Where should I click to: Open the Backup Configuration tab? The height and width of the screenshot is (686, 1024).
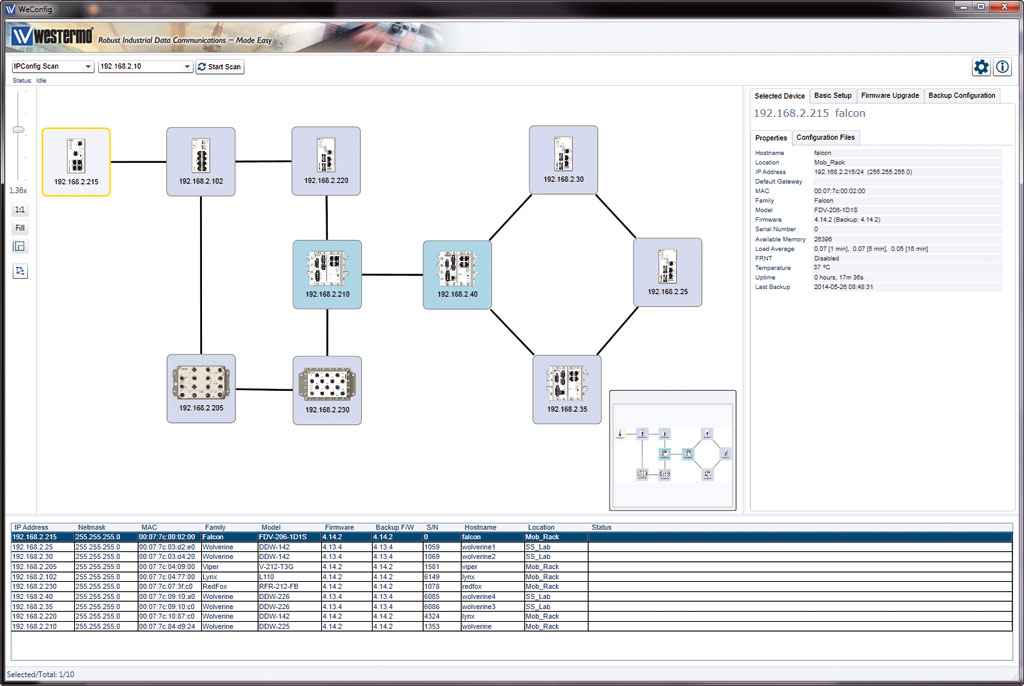point(961,96)
